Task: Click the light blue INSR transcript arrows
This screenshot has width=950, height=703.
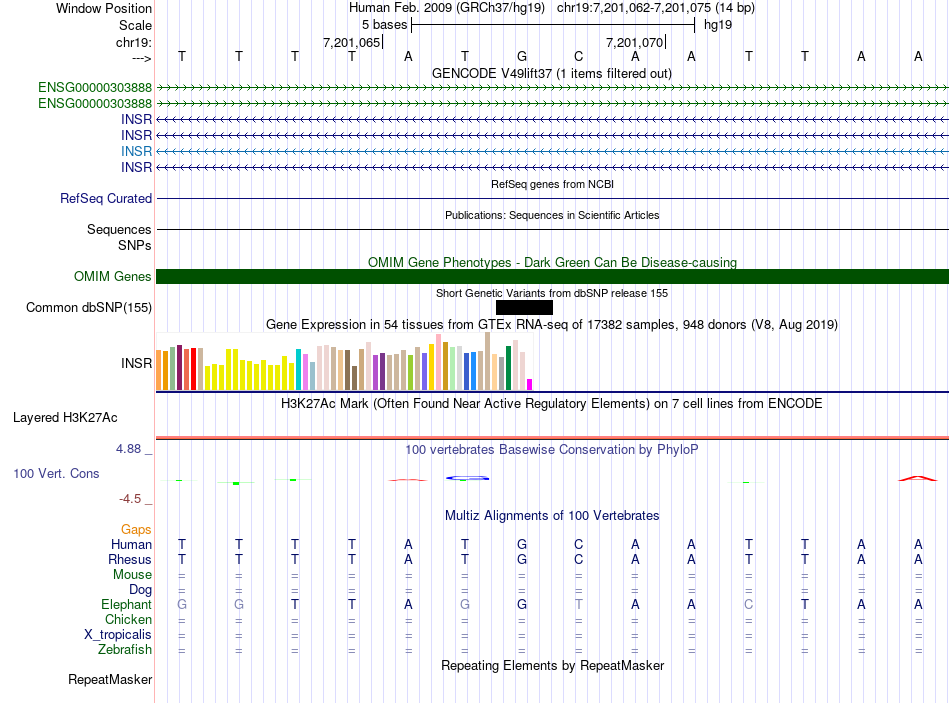Action: 552,151
